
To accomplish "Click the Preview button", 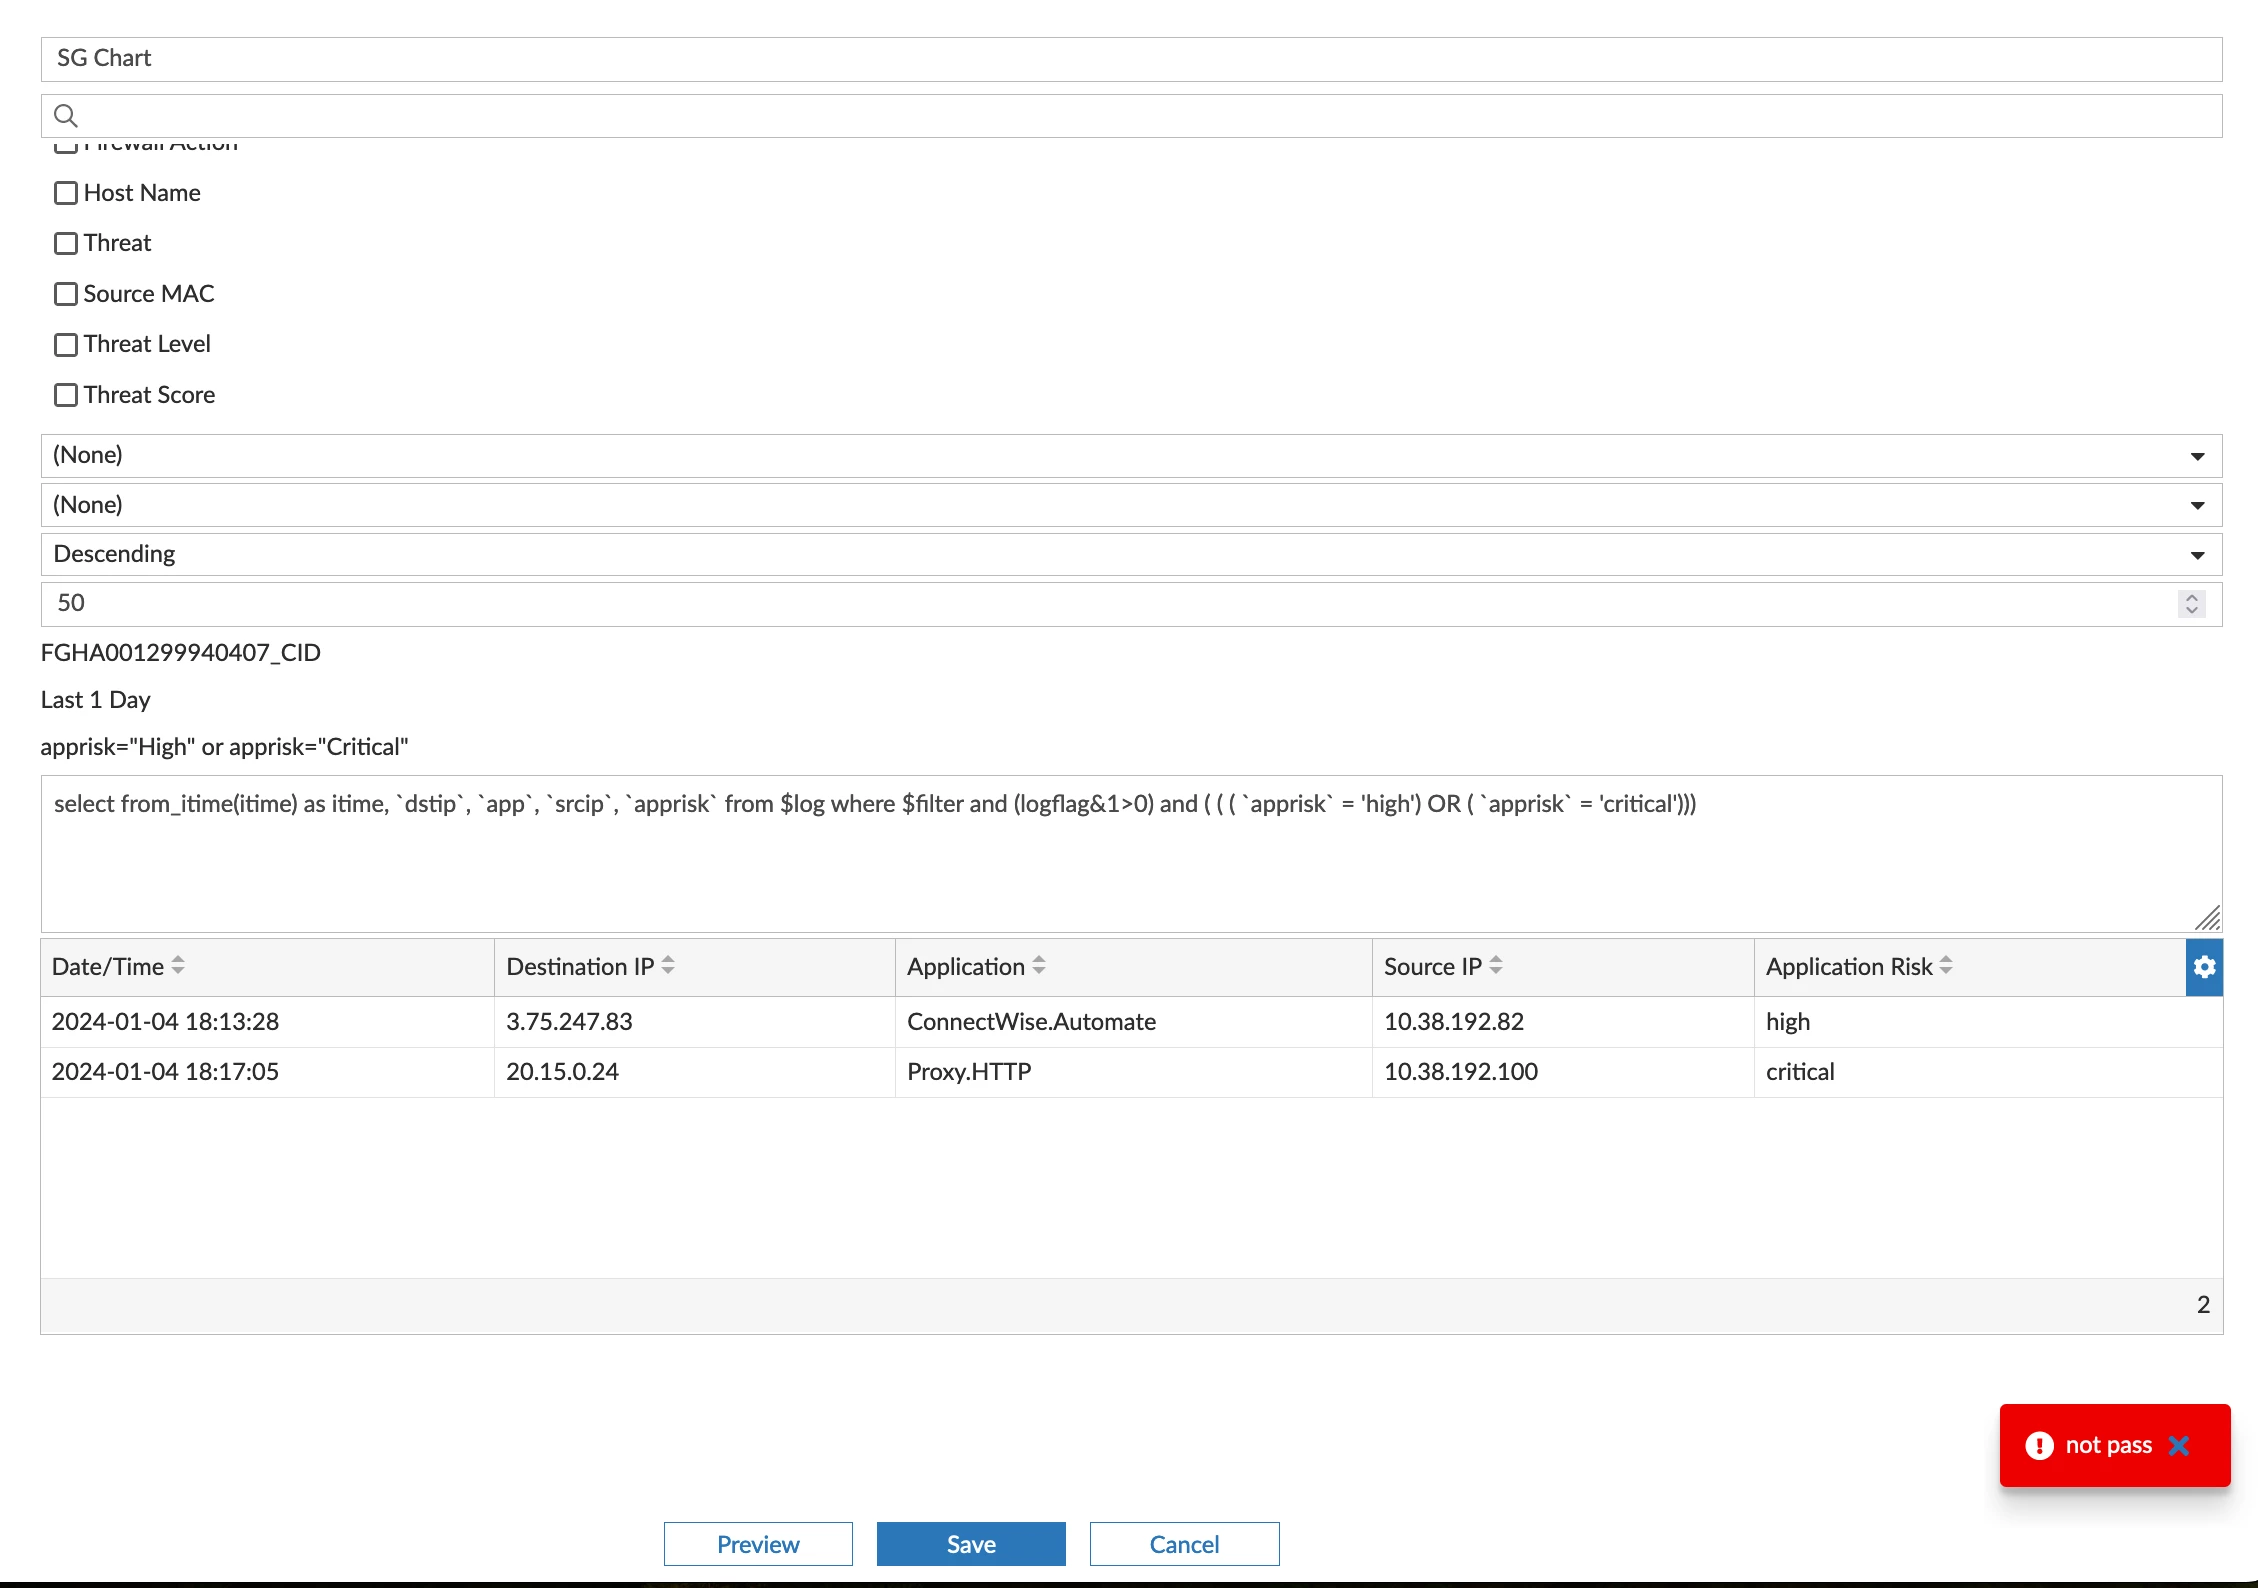I will pos(758,1544).
